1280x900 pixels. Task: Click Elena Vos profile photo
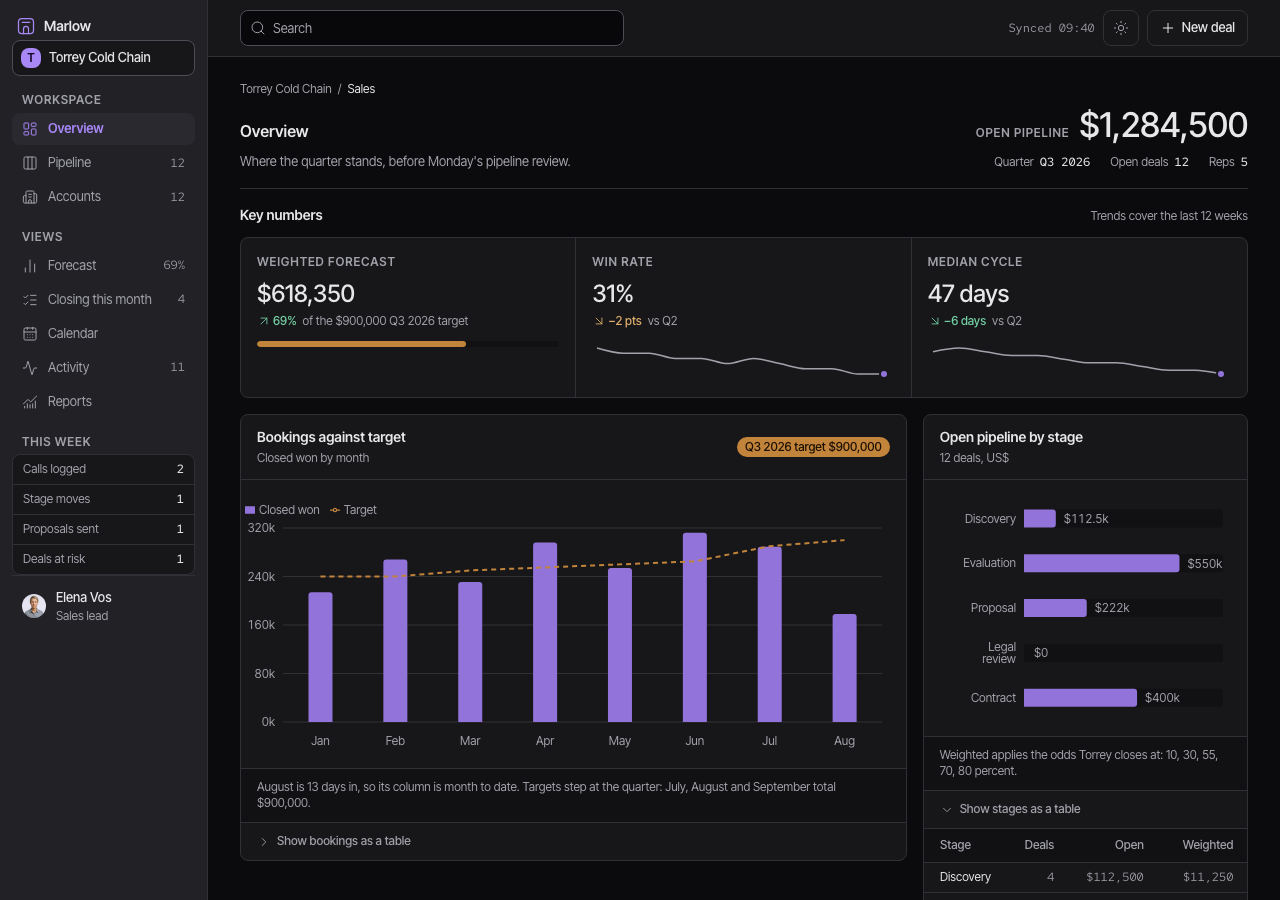(x=34, y=606)
